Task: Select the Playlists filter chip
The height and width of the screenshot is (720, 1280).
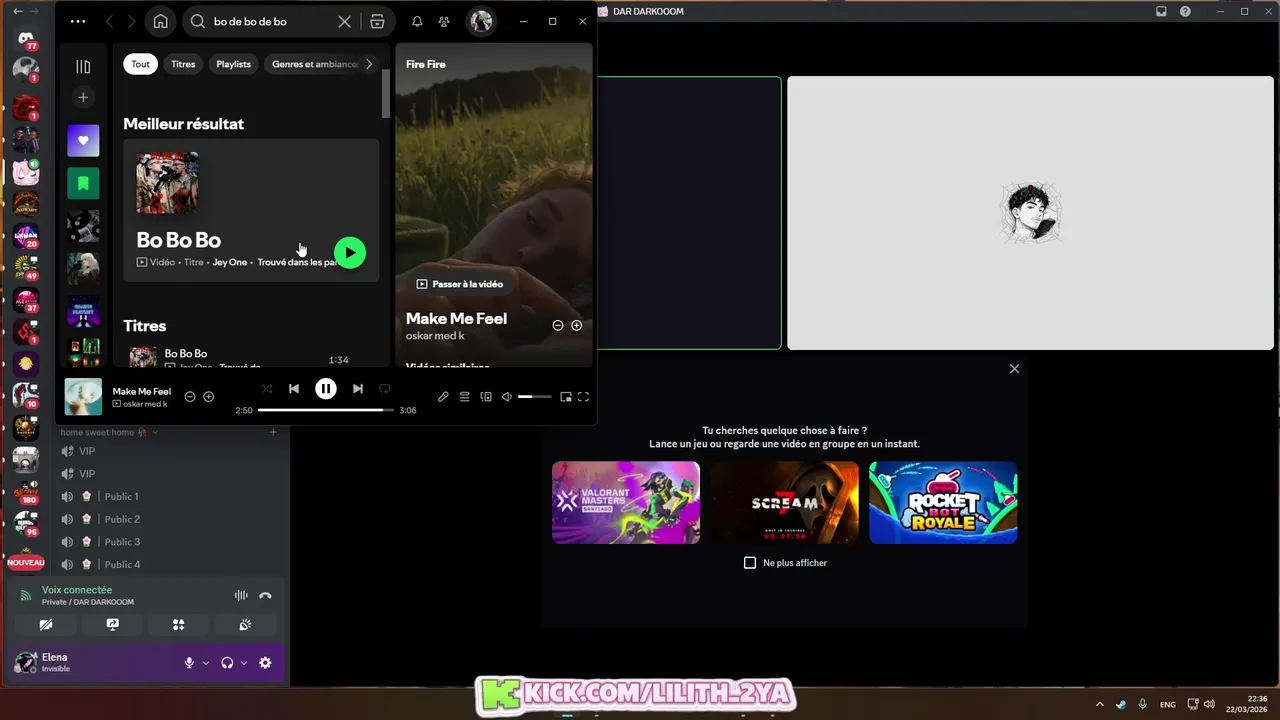Action: click(234, 64)
